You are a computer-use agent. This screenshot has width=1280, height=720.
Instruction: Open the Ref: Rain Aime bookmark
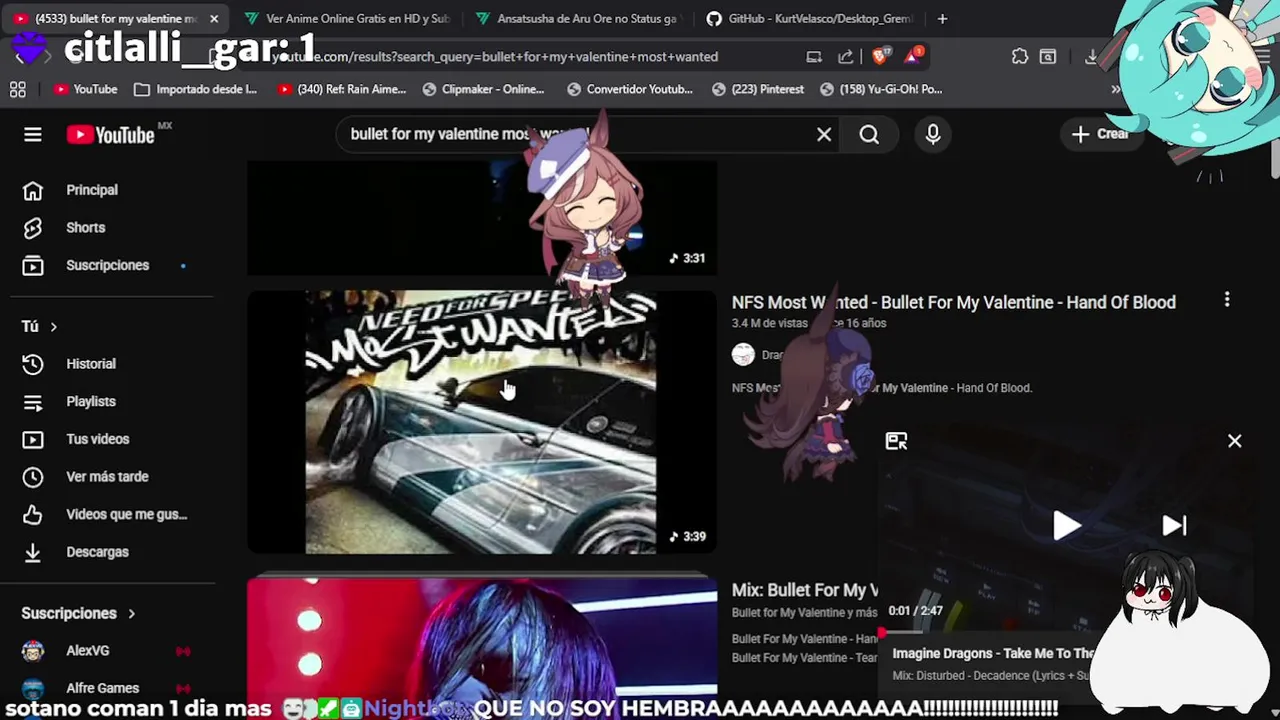tap(341, 89)
